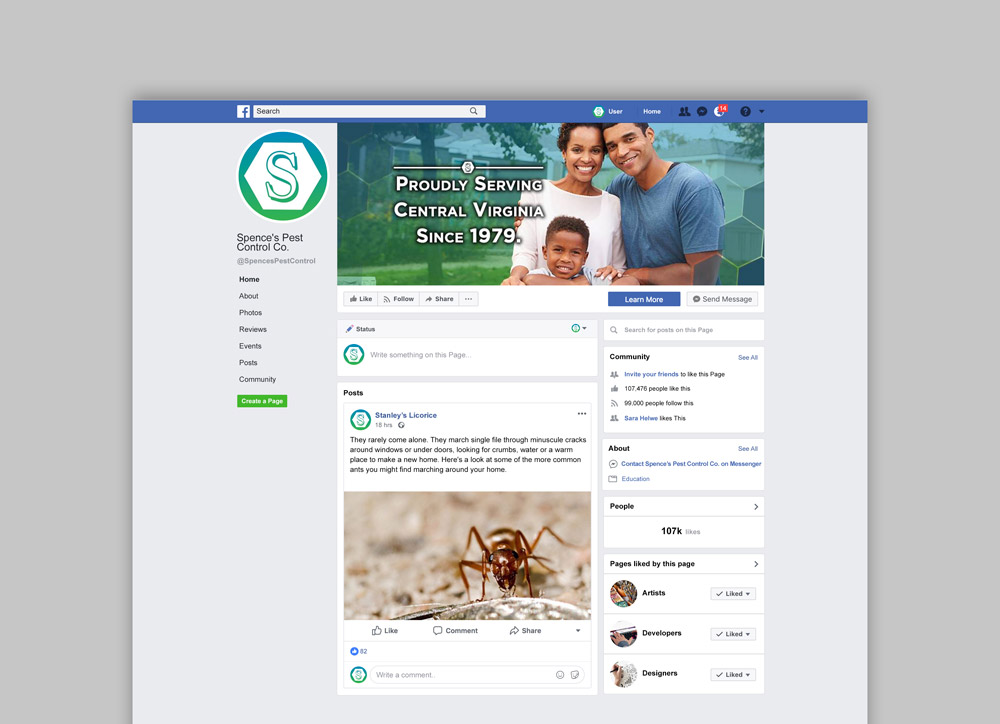This screenshot has height=724, width=1000.
Task: Expand the People section chevron
Action: pyautogui.click(x=755, y=507)
